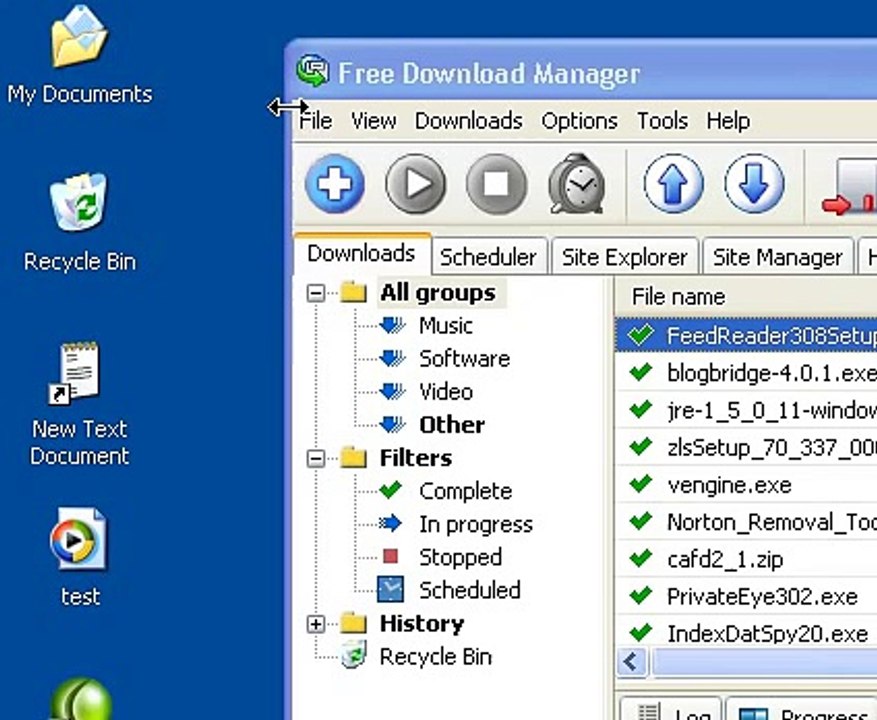This screenshot has height=720, width=877.
Task: Select the FeedReader308Setup file row
Action: pyautogui.click(x=746, y=335)
